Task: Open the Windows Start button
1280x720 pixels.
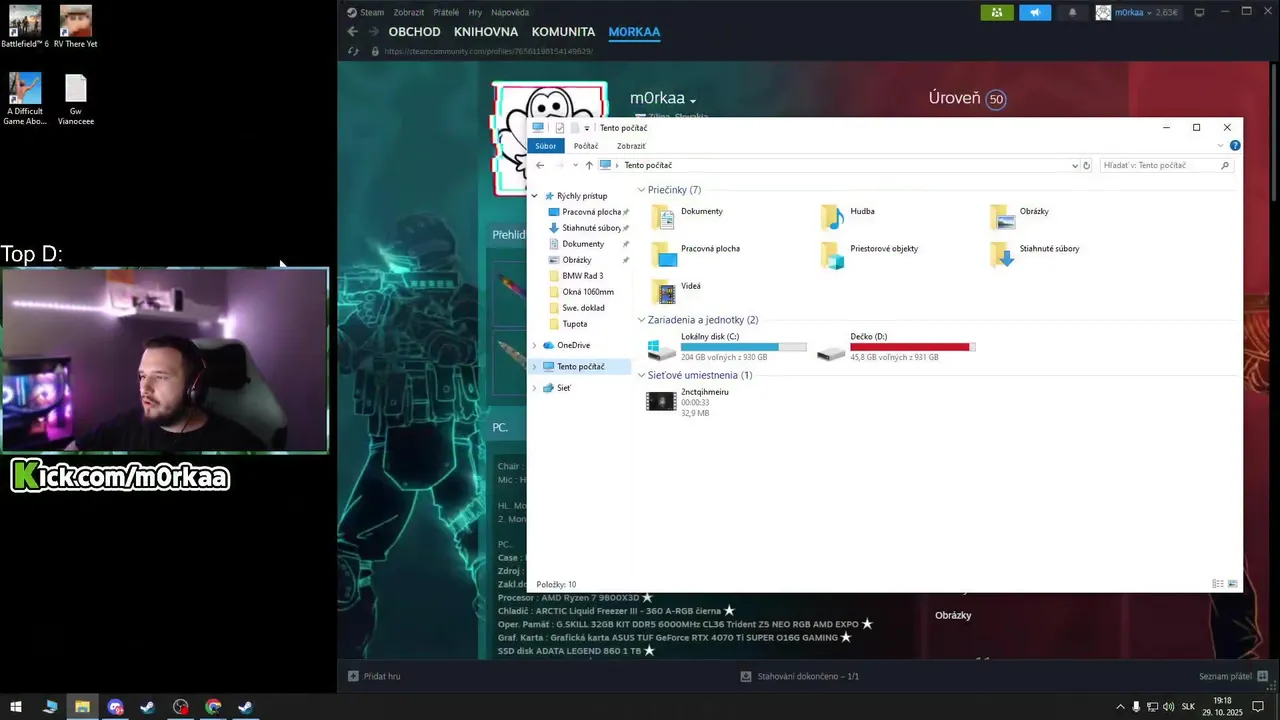Action: click(x=16, y=707)
